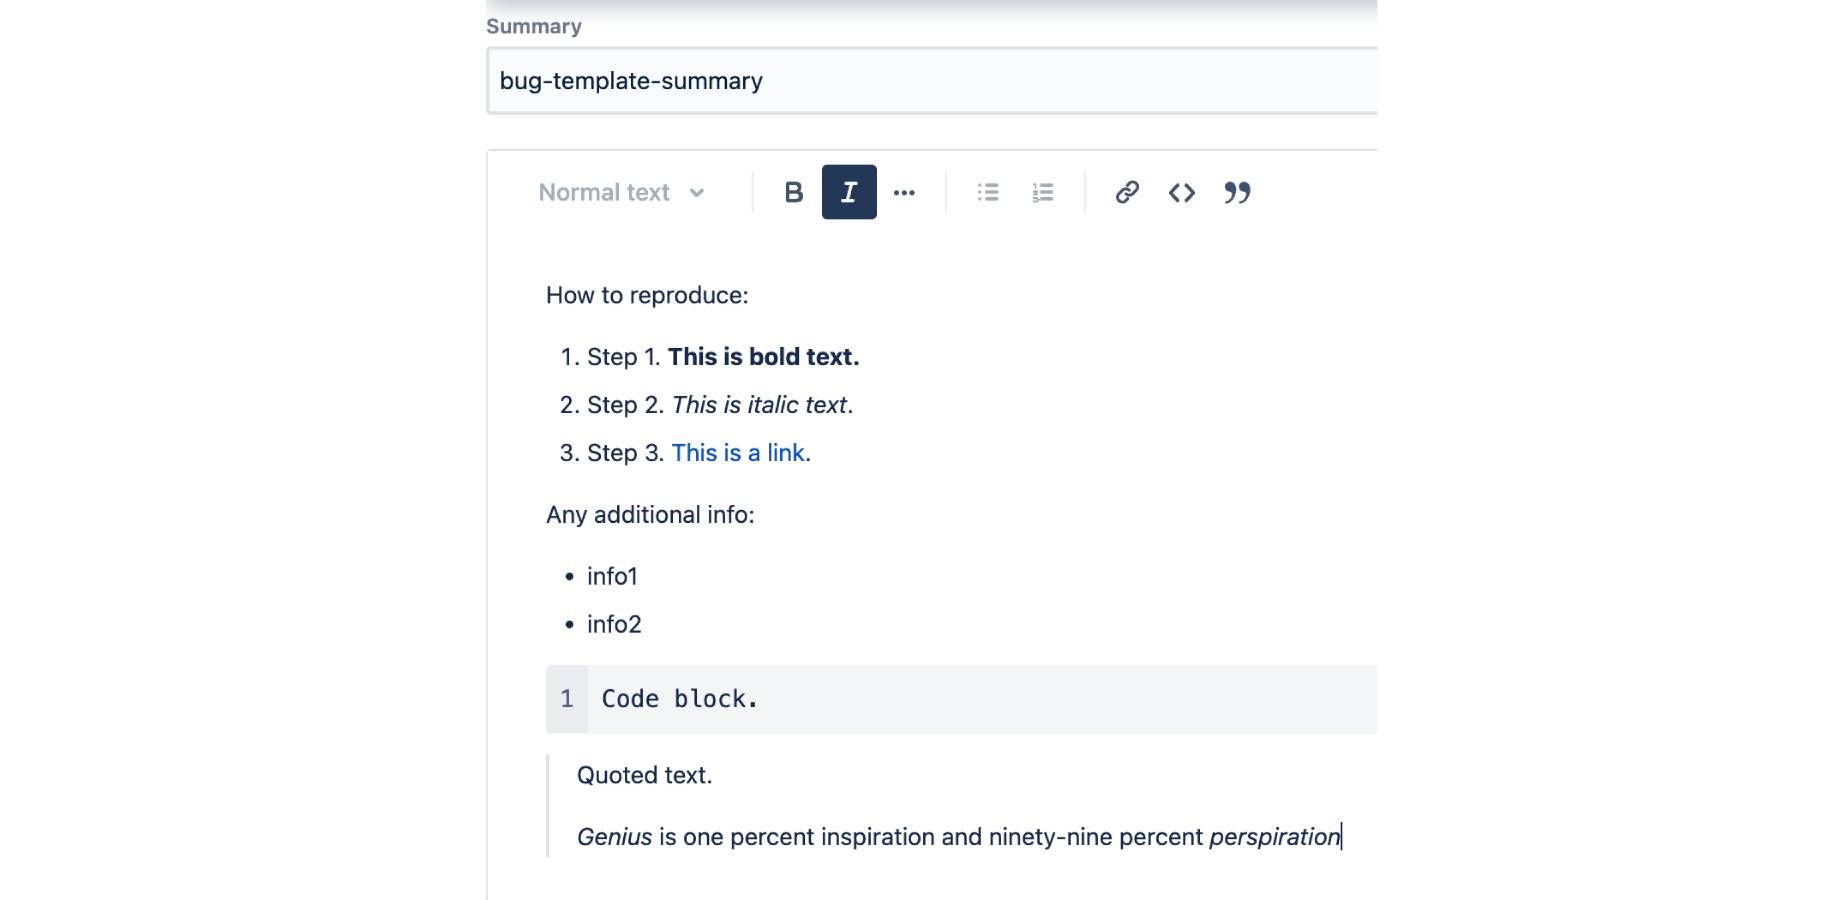
Task: Open the Normal text style dropdown
Action: [621, 192]
